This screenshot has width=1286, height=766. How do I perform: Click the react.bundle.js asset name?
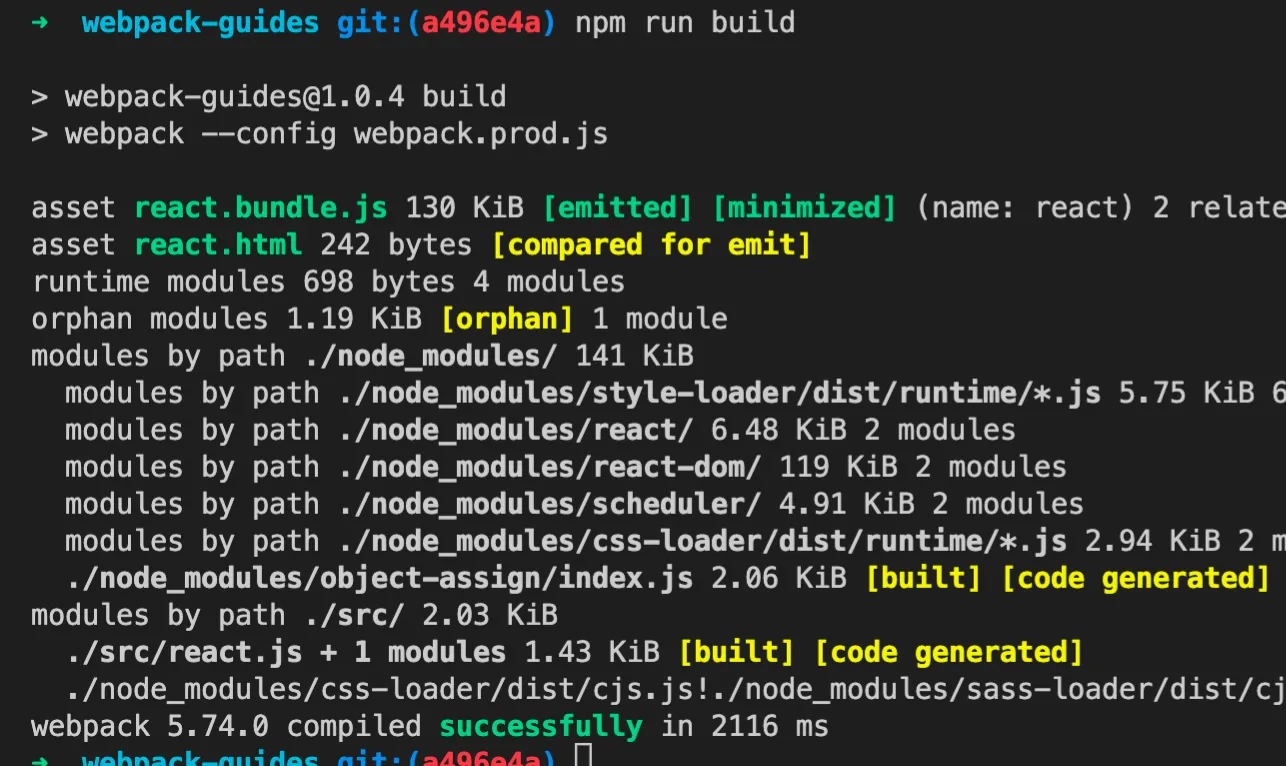click(x=261, y=208)
